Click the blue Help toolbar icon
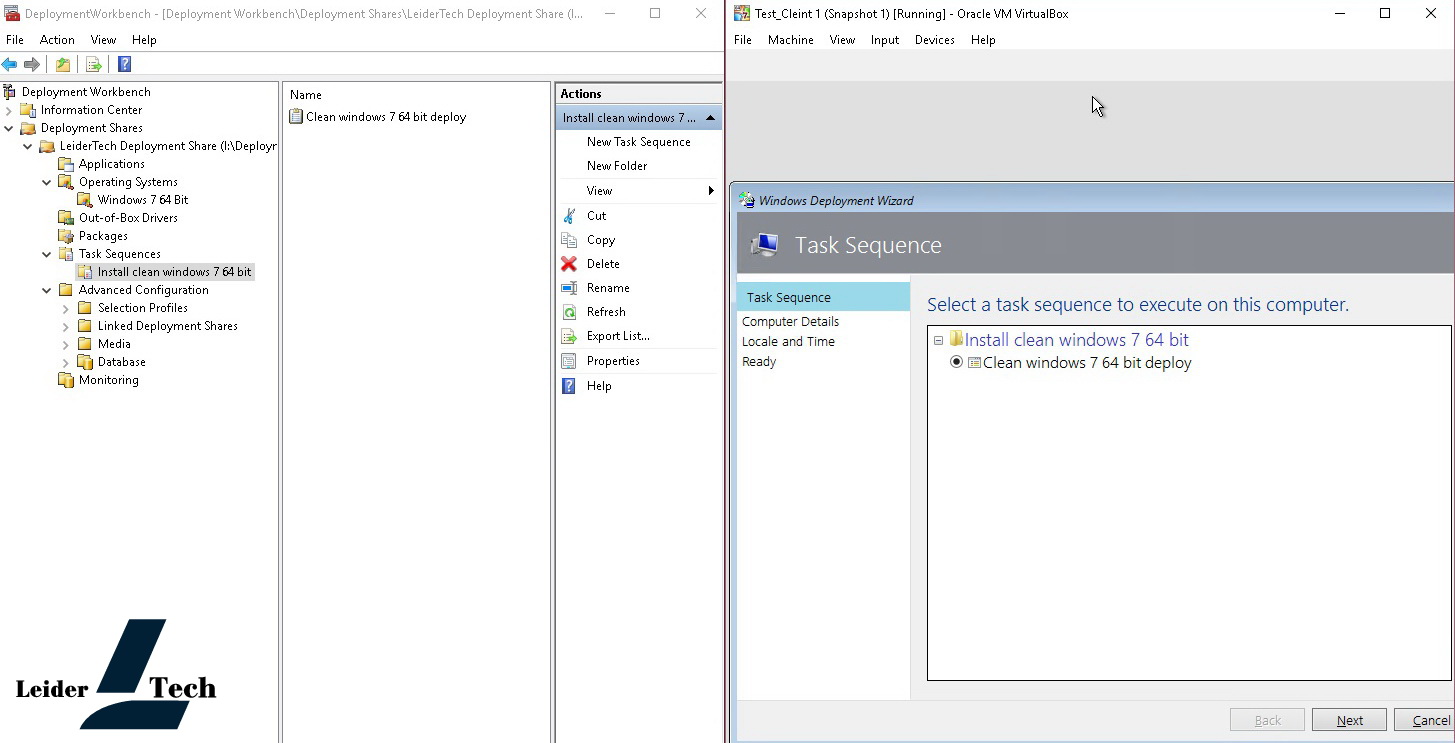 tap(125, 65)
